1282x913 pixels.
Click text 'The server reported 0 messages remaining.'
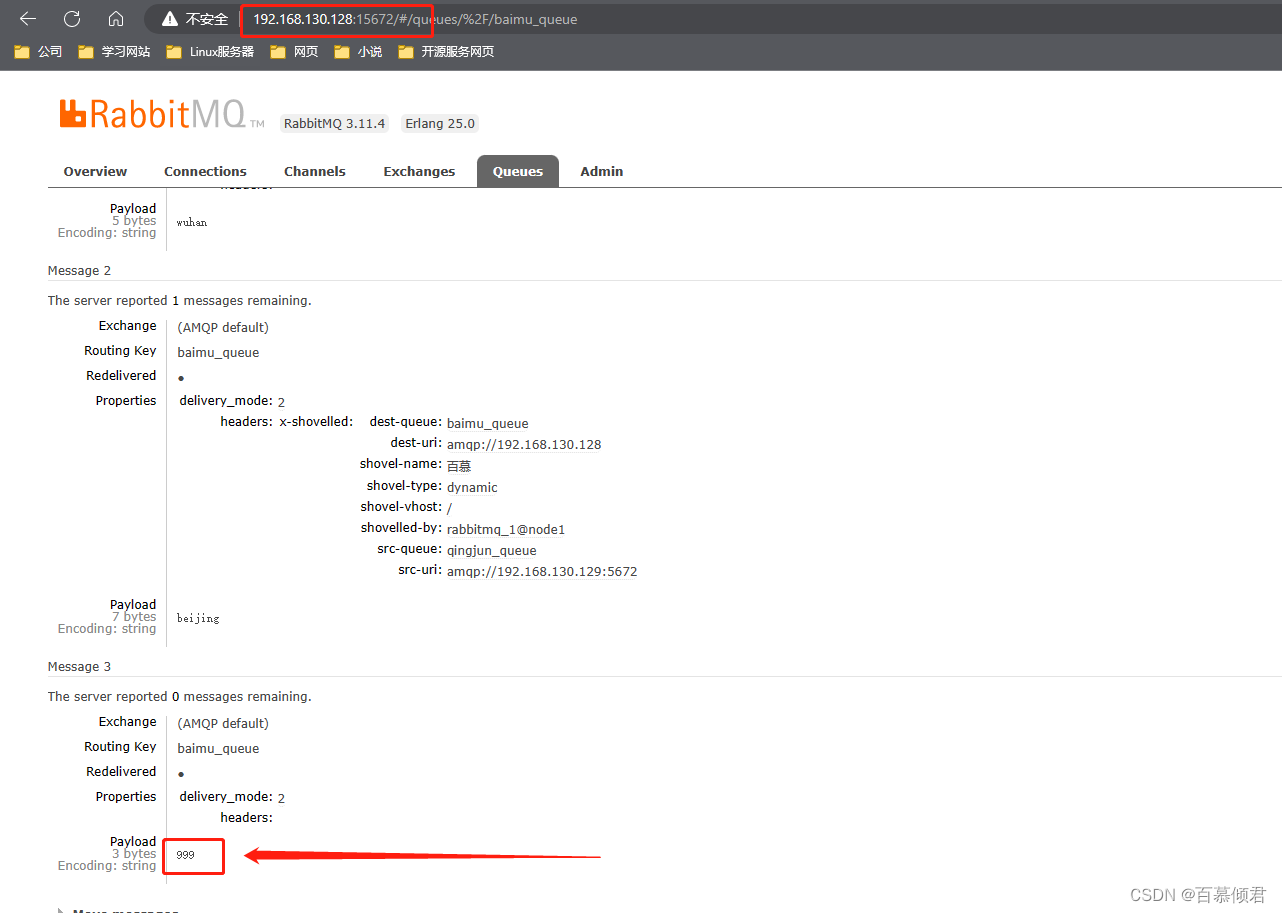(x=179, y=697)
